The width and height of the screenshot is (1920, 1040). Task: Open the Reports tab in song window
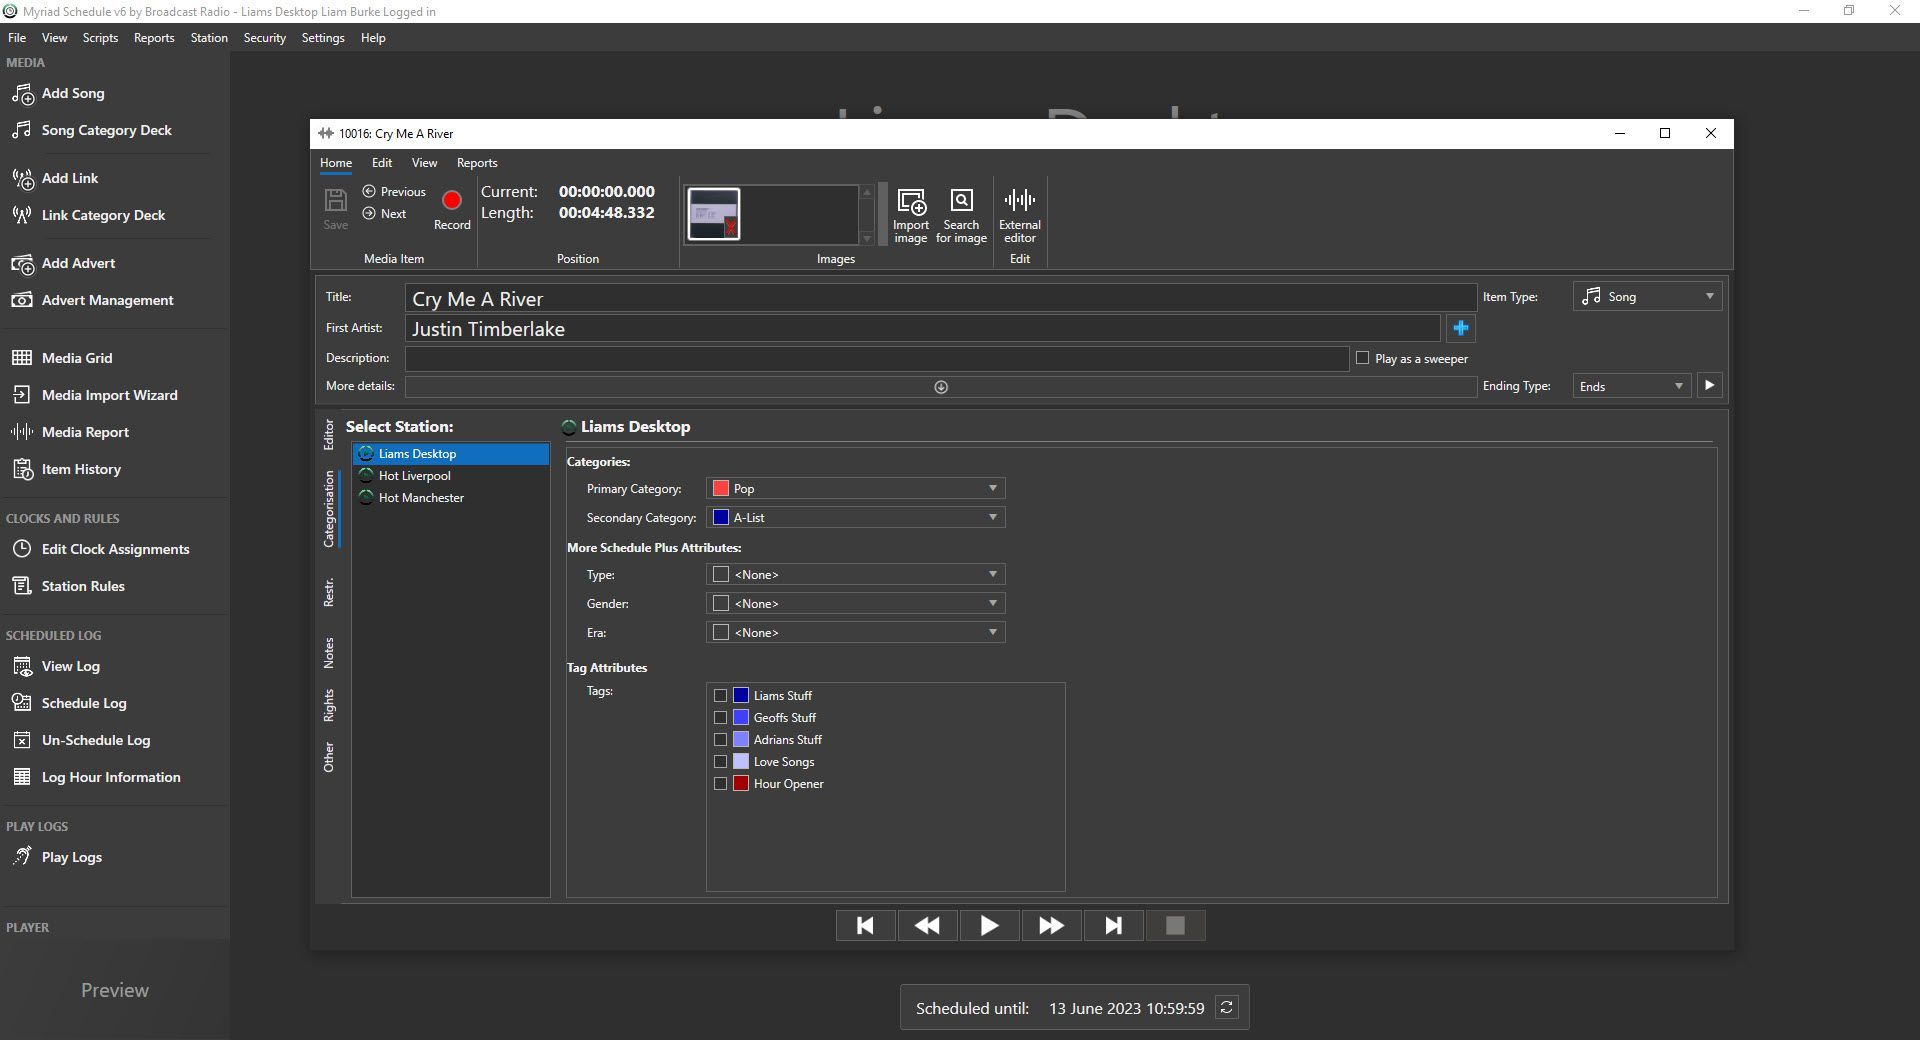pyautogui.click(x=477, y=163)
